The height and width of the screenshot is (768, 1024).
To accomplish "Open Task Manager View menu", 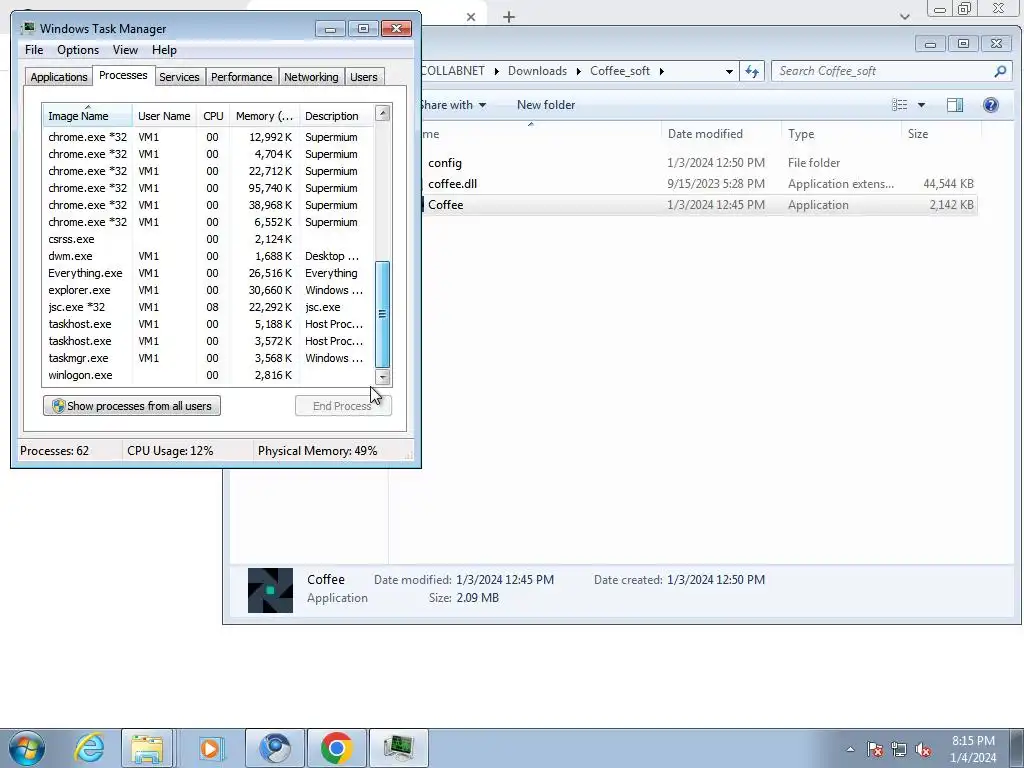I will pyautogui.click(x=125, y=50).
